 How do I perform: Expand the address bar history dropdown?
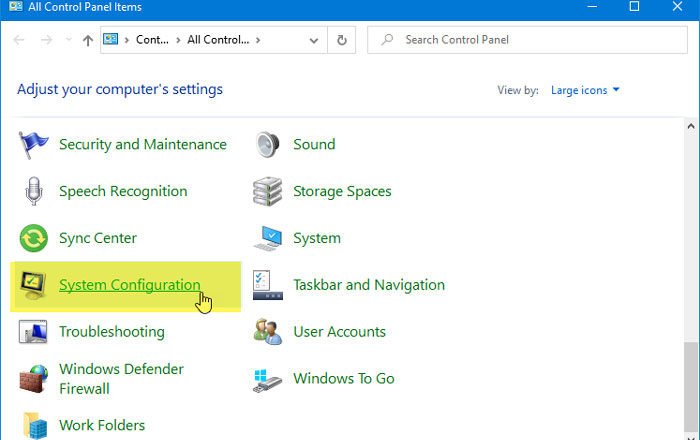pos(314,41)
